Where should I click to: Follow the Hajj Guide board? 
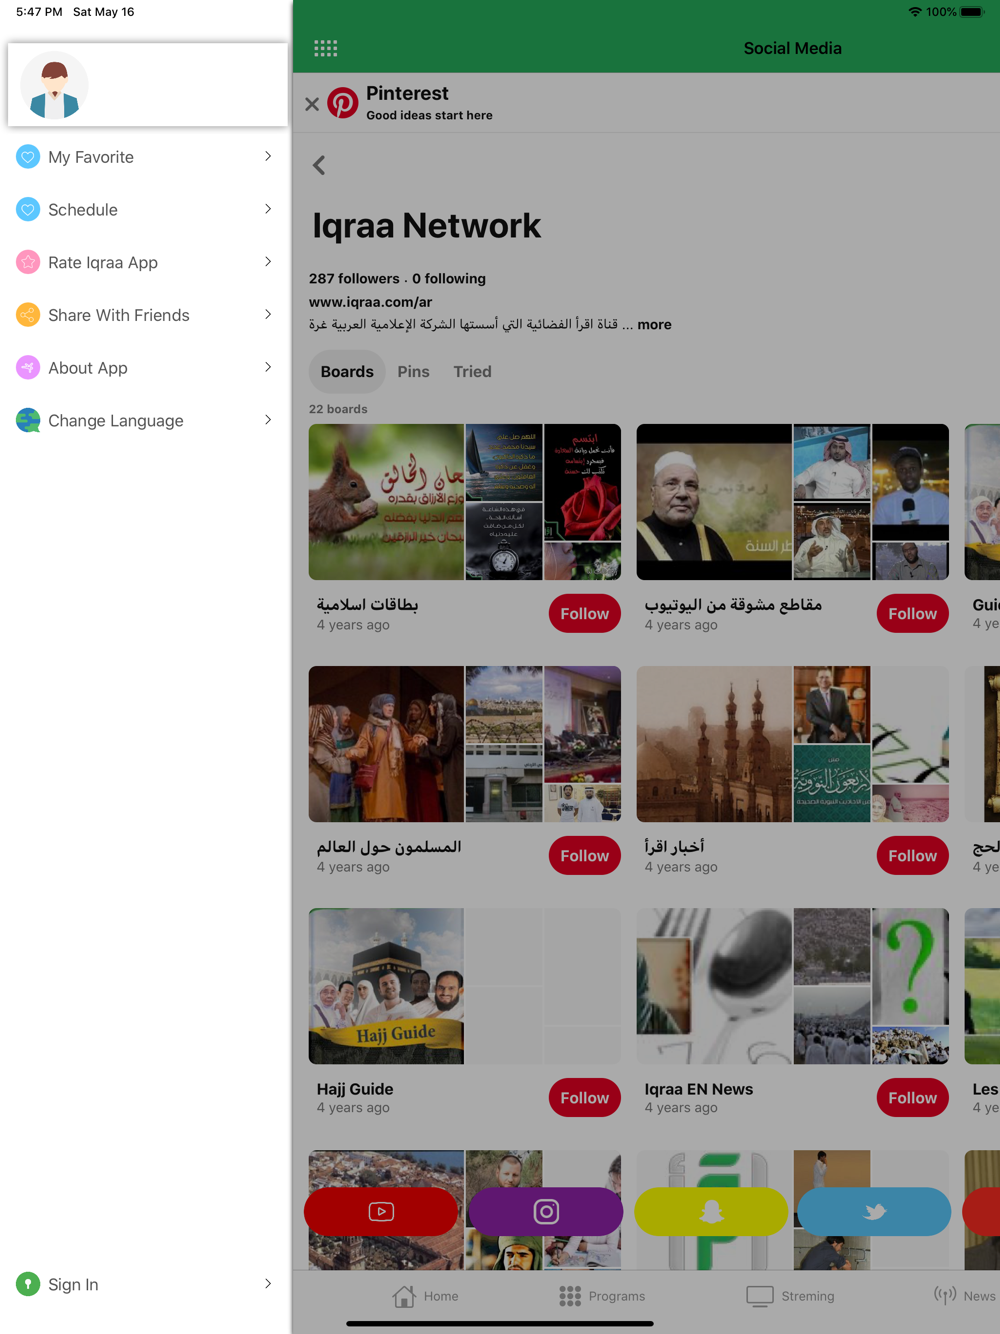(x=584, y=1098)
